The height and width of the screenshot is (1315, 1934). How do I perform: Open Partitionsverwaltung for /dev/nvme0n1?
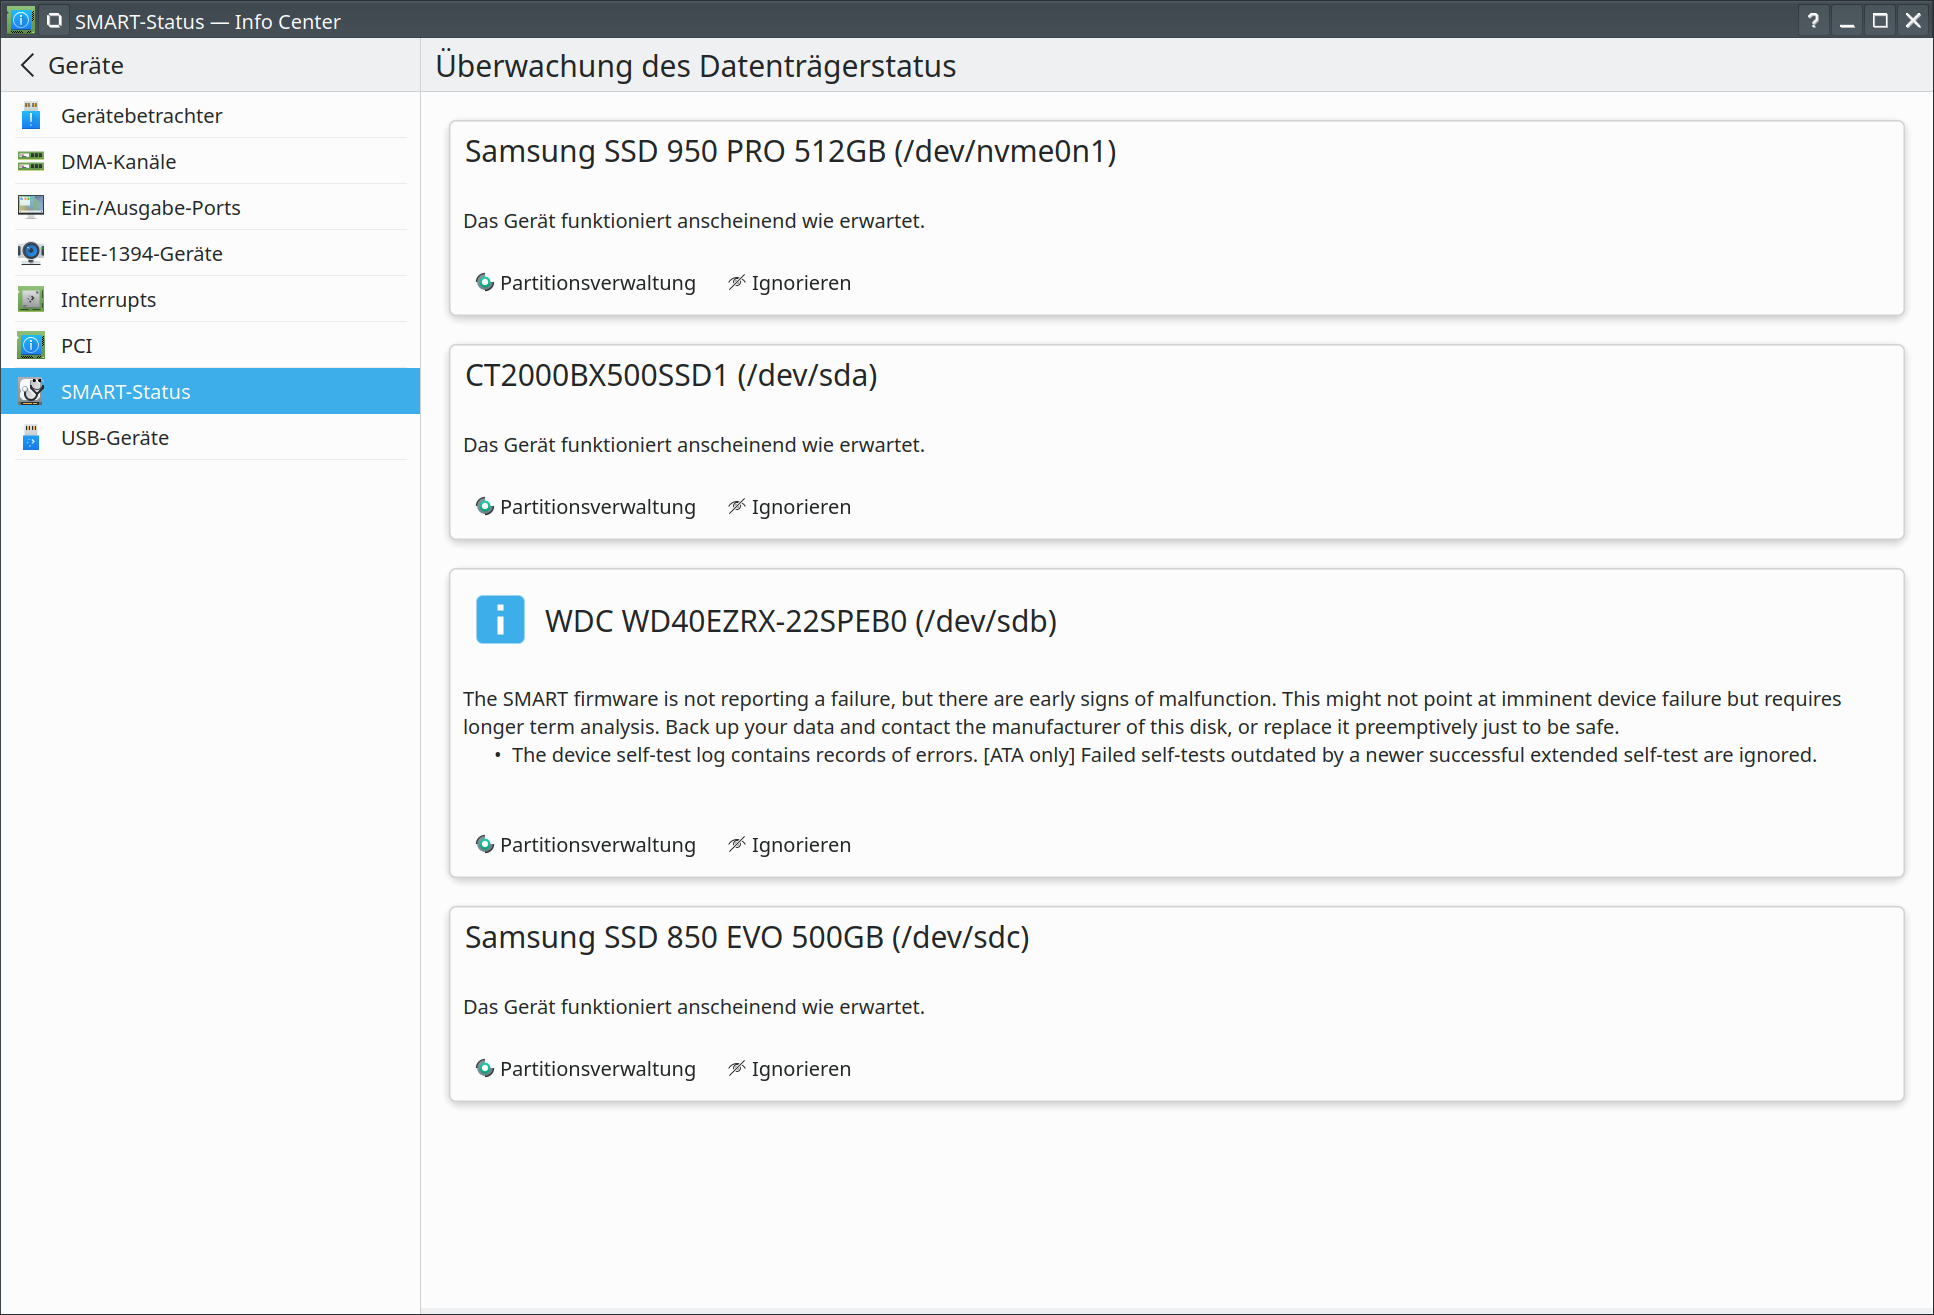[585, 283]
